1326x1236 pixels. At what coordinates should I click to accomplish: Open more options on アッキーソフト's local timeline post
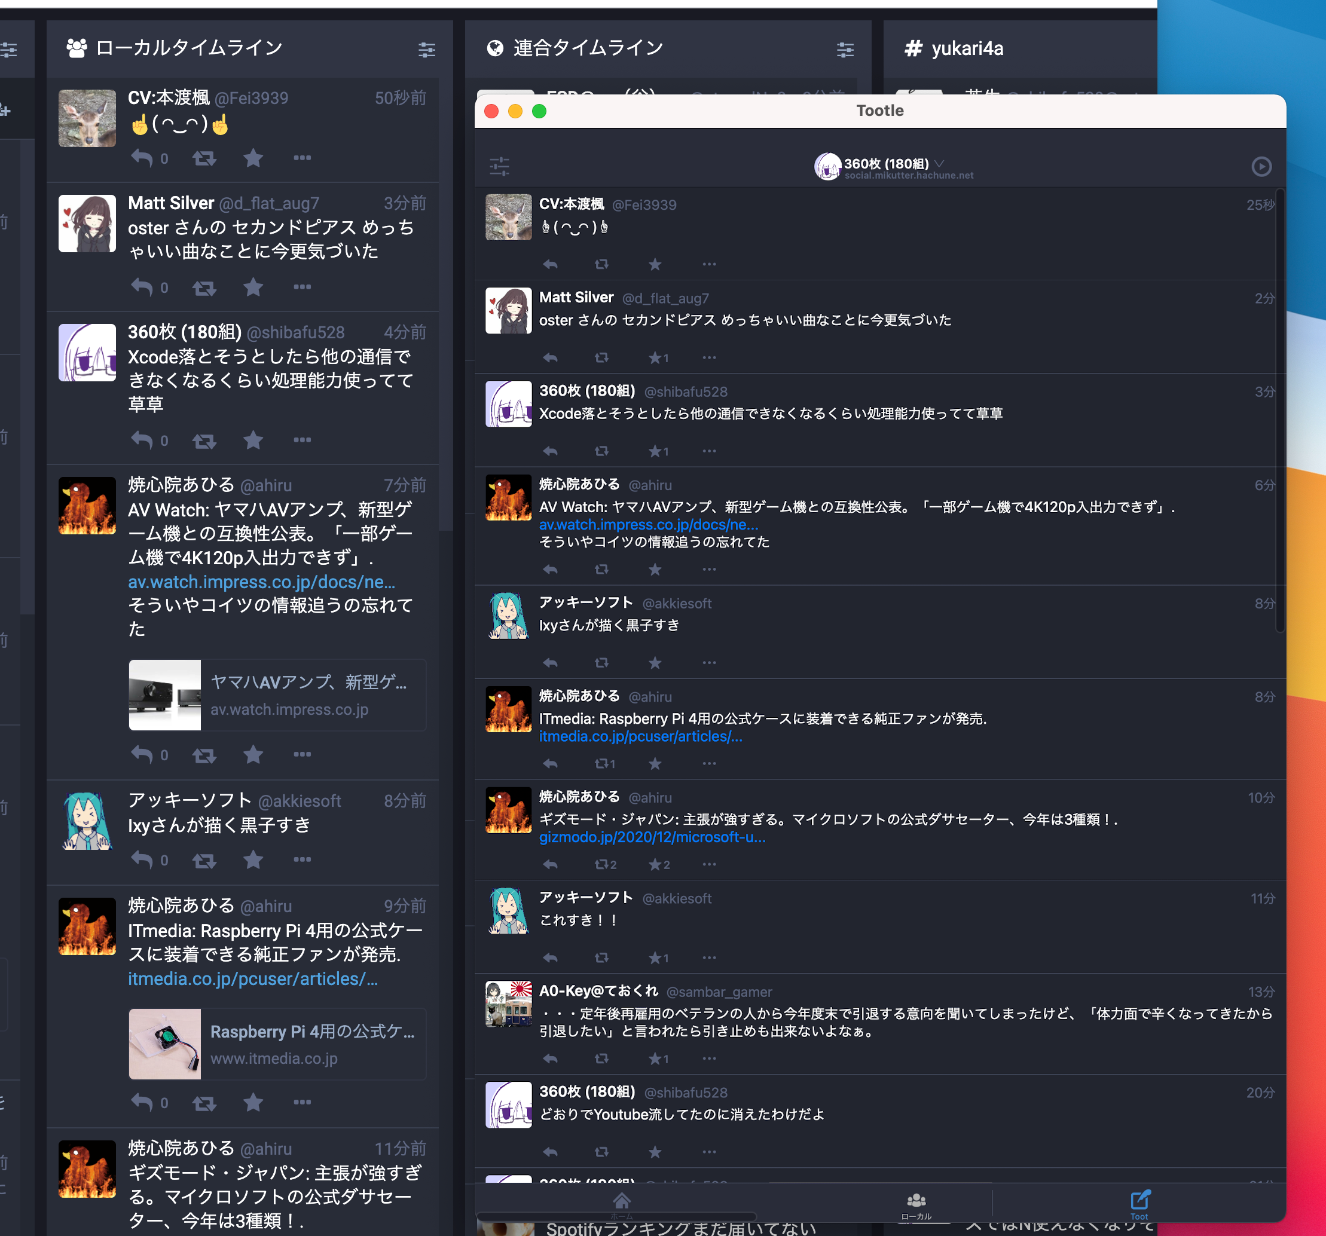point(302,860)
